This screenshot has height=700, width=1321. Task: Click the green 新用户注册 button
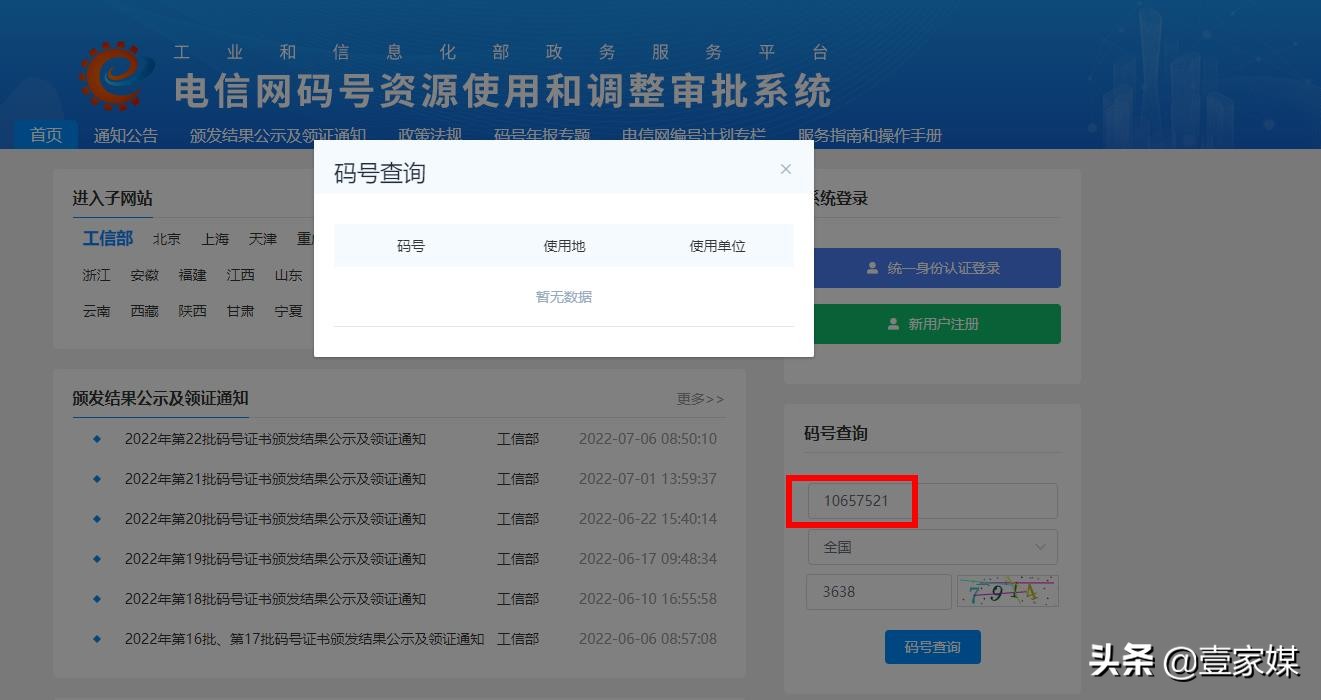click(932, 323)
